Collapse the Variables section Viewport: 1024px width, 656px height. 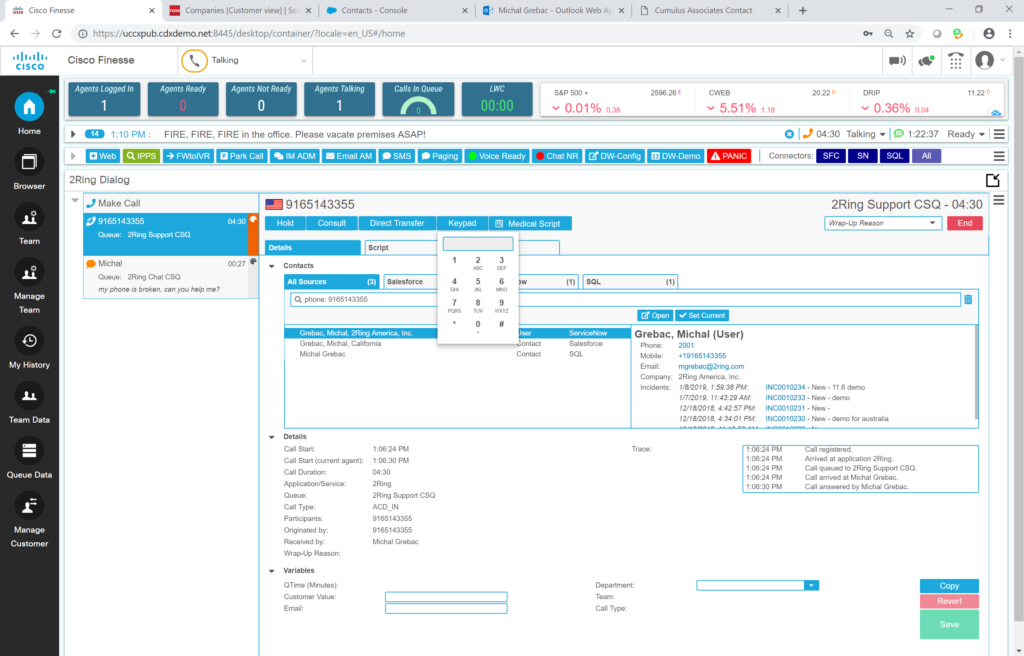click(x=271, y=570)
